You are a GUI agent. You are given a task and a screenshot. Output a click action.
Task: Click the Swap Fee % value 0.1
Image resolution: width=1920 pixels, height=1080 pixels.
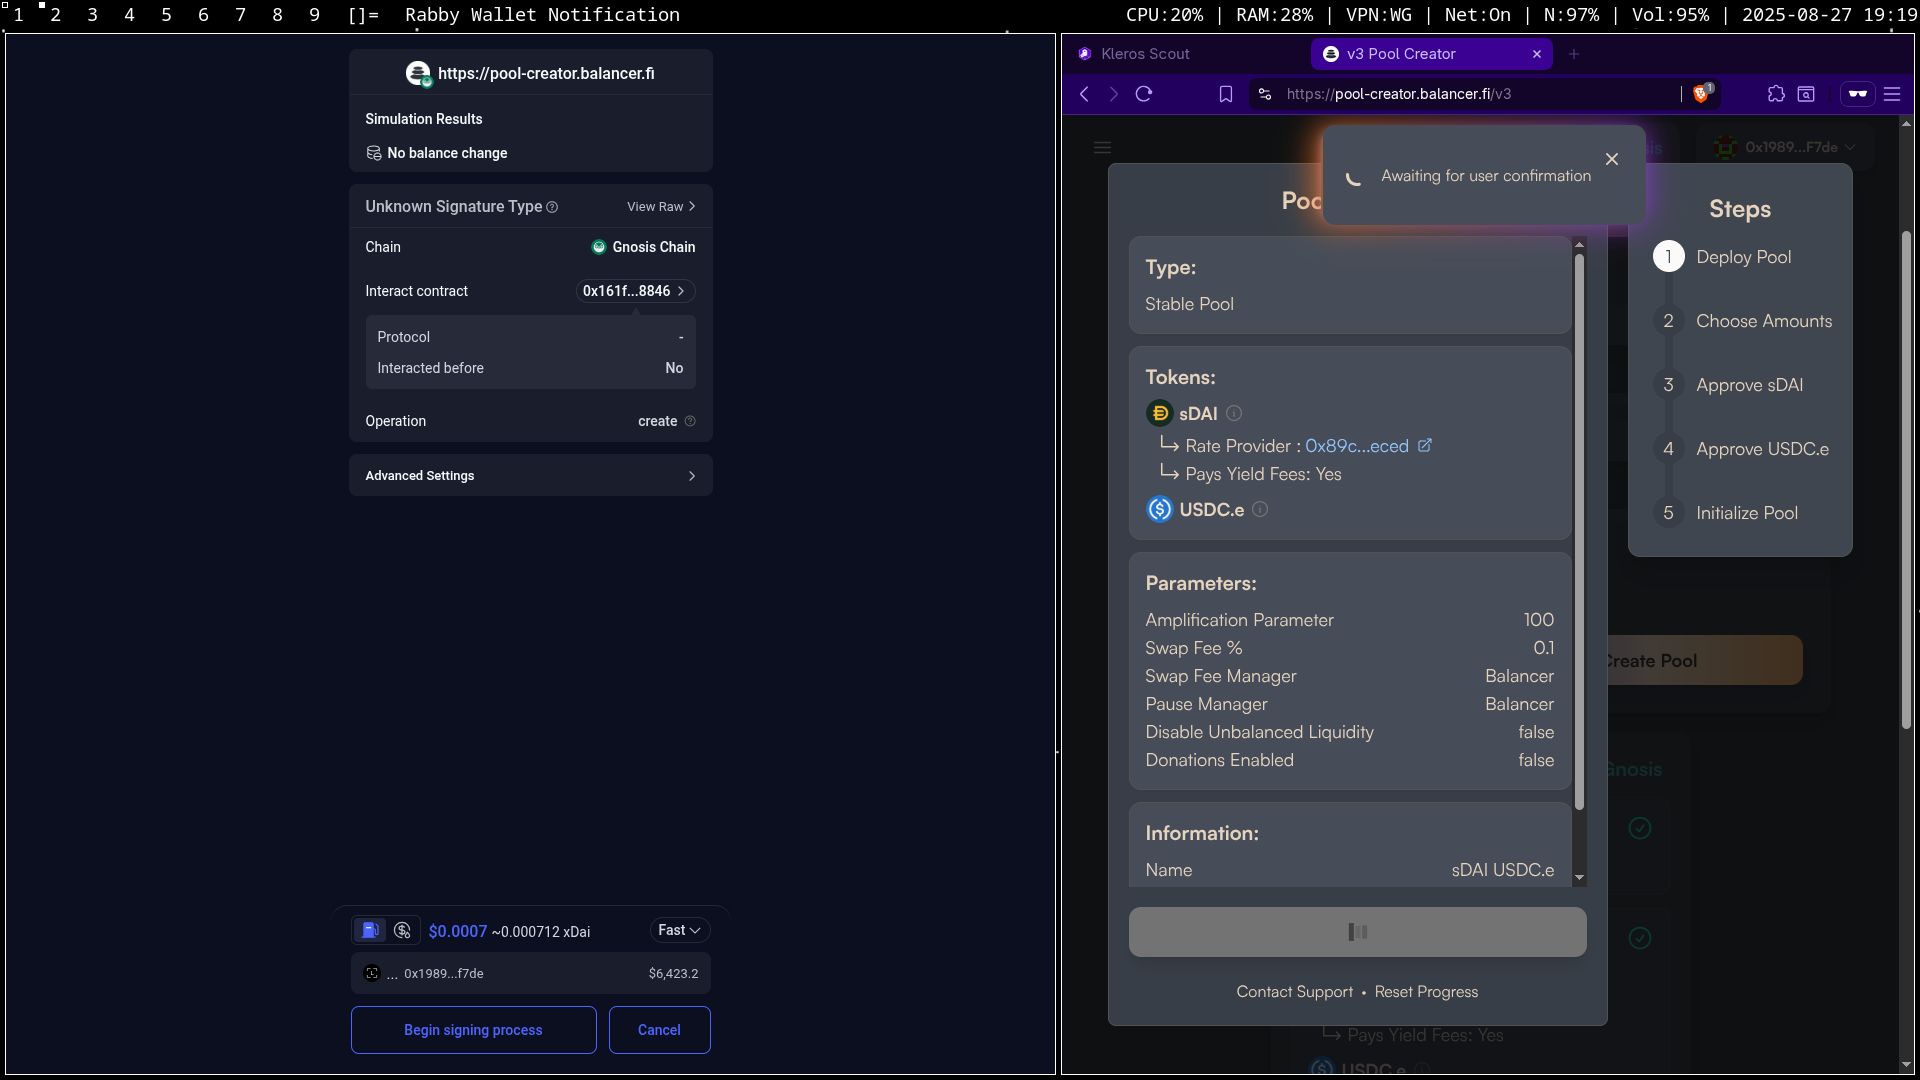click(x=1543, y=648)
